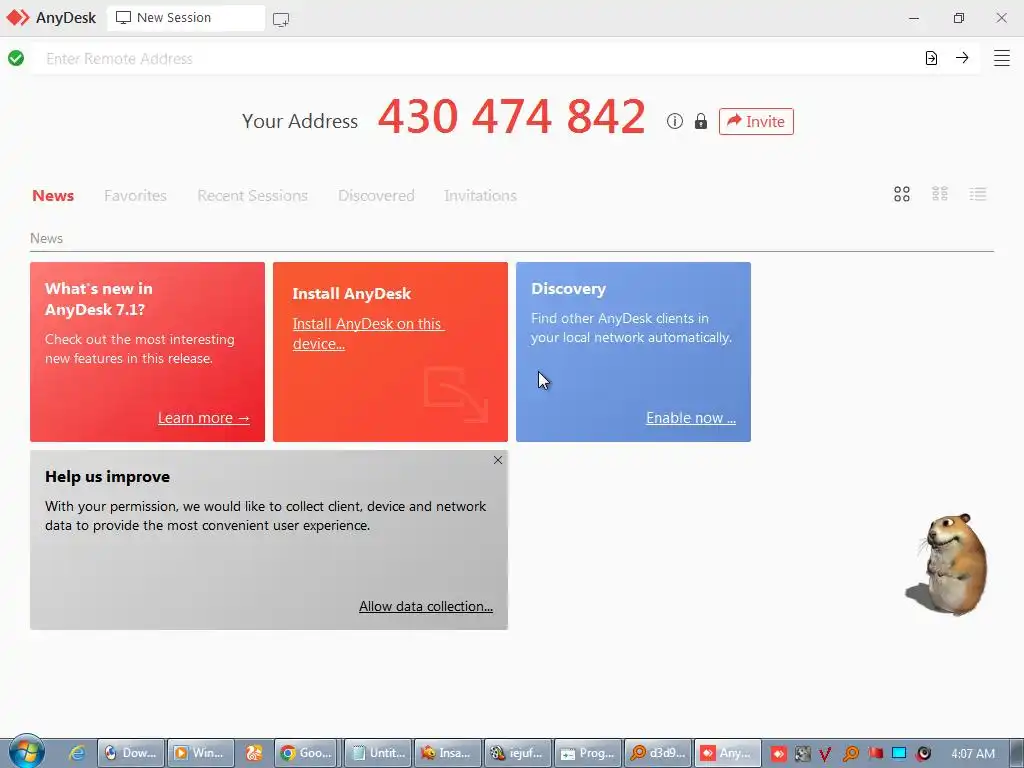The width and height of the screenshot is (1024, 768).
Task: Open the Recent Sessions tab
Action: click(252, 195)
